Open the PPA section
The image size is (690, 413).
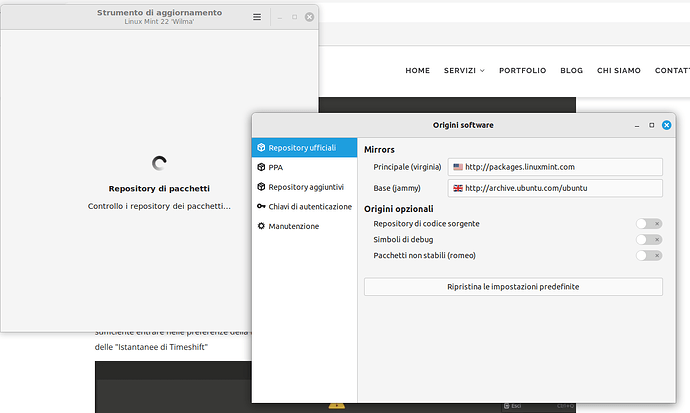coord(304,167)
